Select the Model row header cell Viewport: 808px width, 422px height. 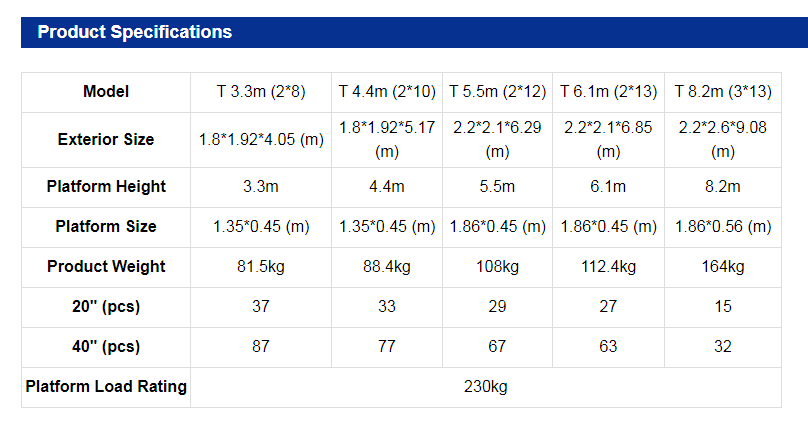[106, 92]
